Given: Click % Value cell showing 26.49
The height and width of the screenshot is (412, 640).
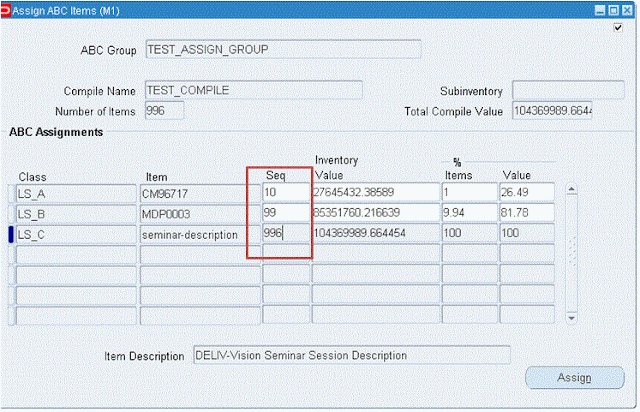Looking at the screenshot, I should pyautogui.click(x=527, y=192).
